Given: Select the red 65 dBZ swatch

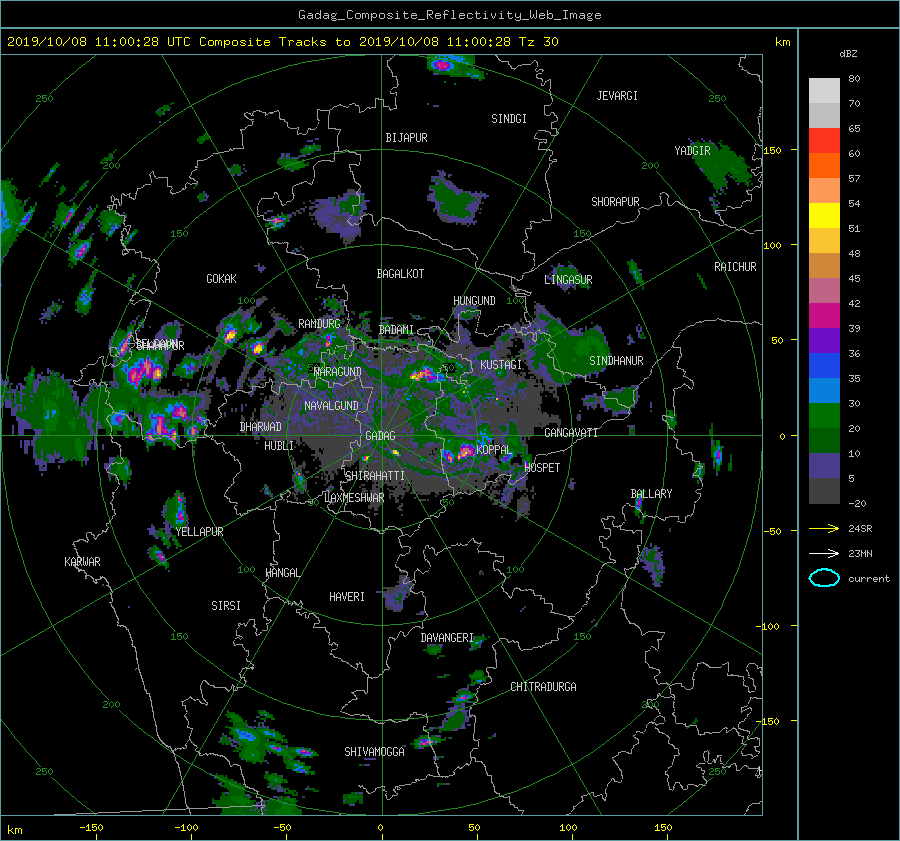Looking at the screenshot, I should 824,140.
